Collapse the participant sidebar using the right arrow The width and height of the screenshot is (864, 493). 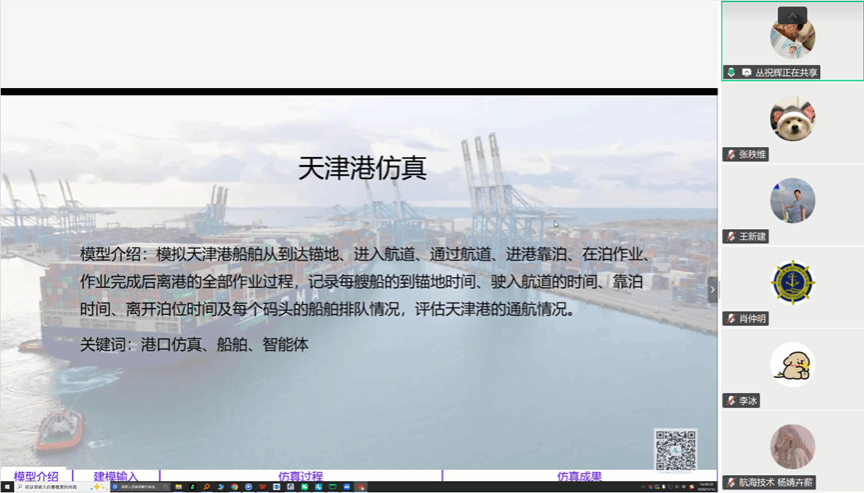(x=712, y=289)
